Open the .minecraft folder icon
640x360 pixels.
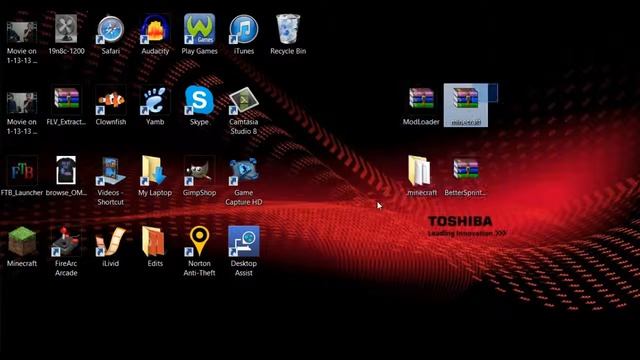pyautogui.click(x=420, y=171)
